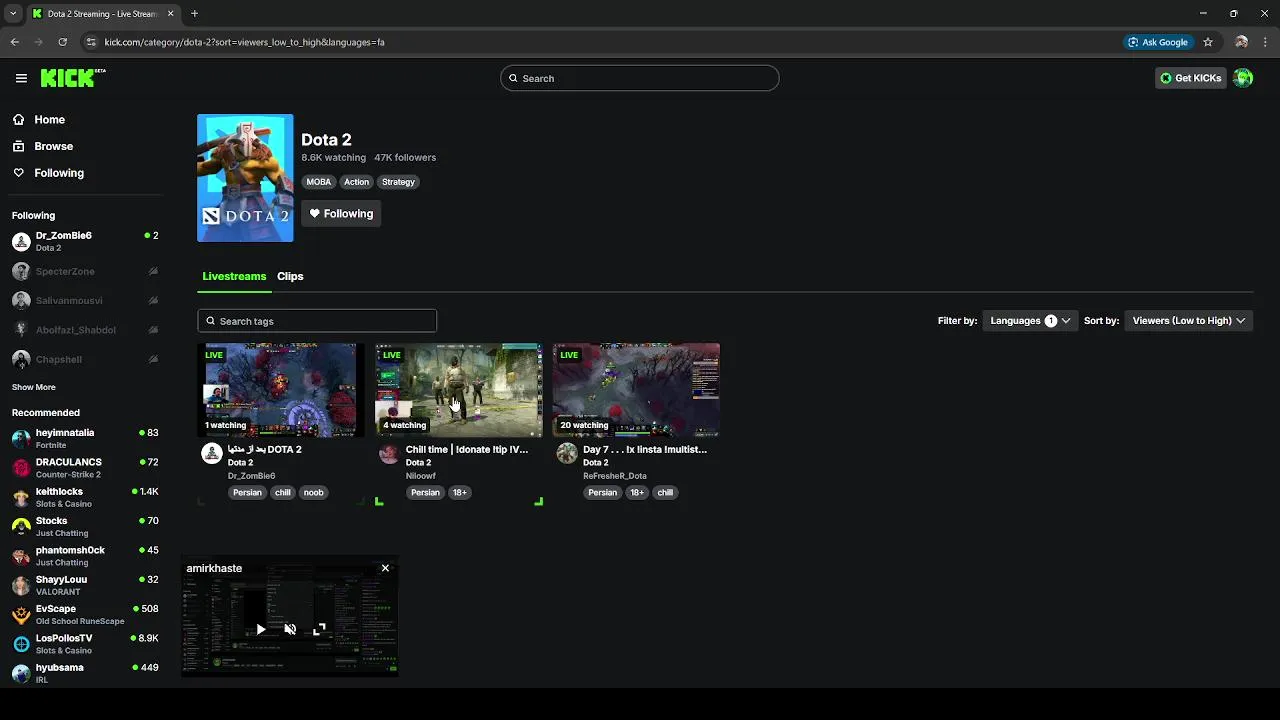Open the Languages filter dropdown
1280x720 pixels.
pyautogui.click(x=1030, y=321)
